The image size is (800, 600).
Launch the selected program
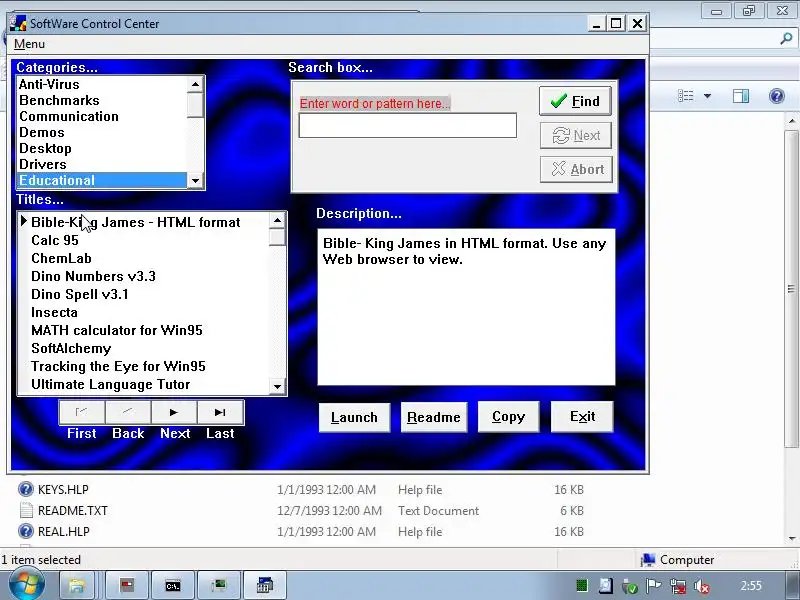click(355, 417)
